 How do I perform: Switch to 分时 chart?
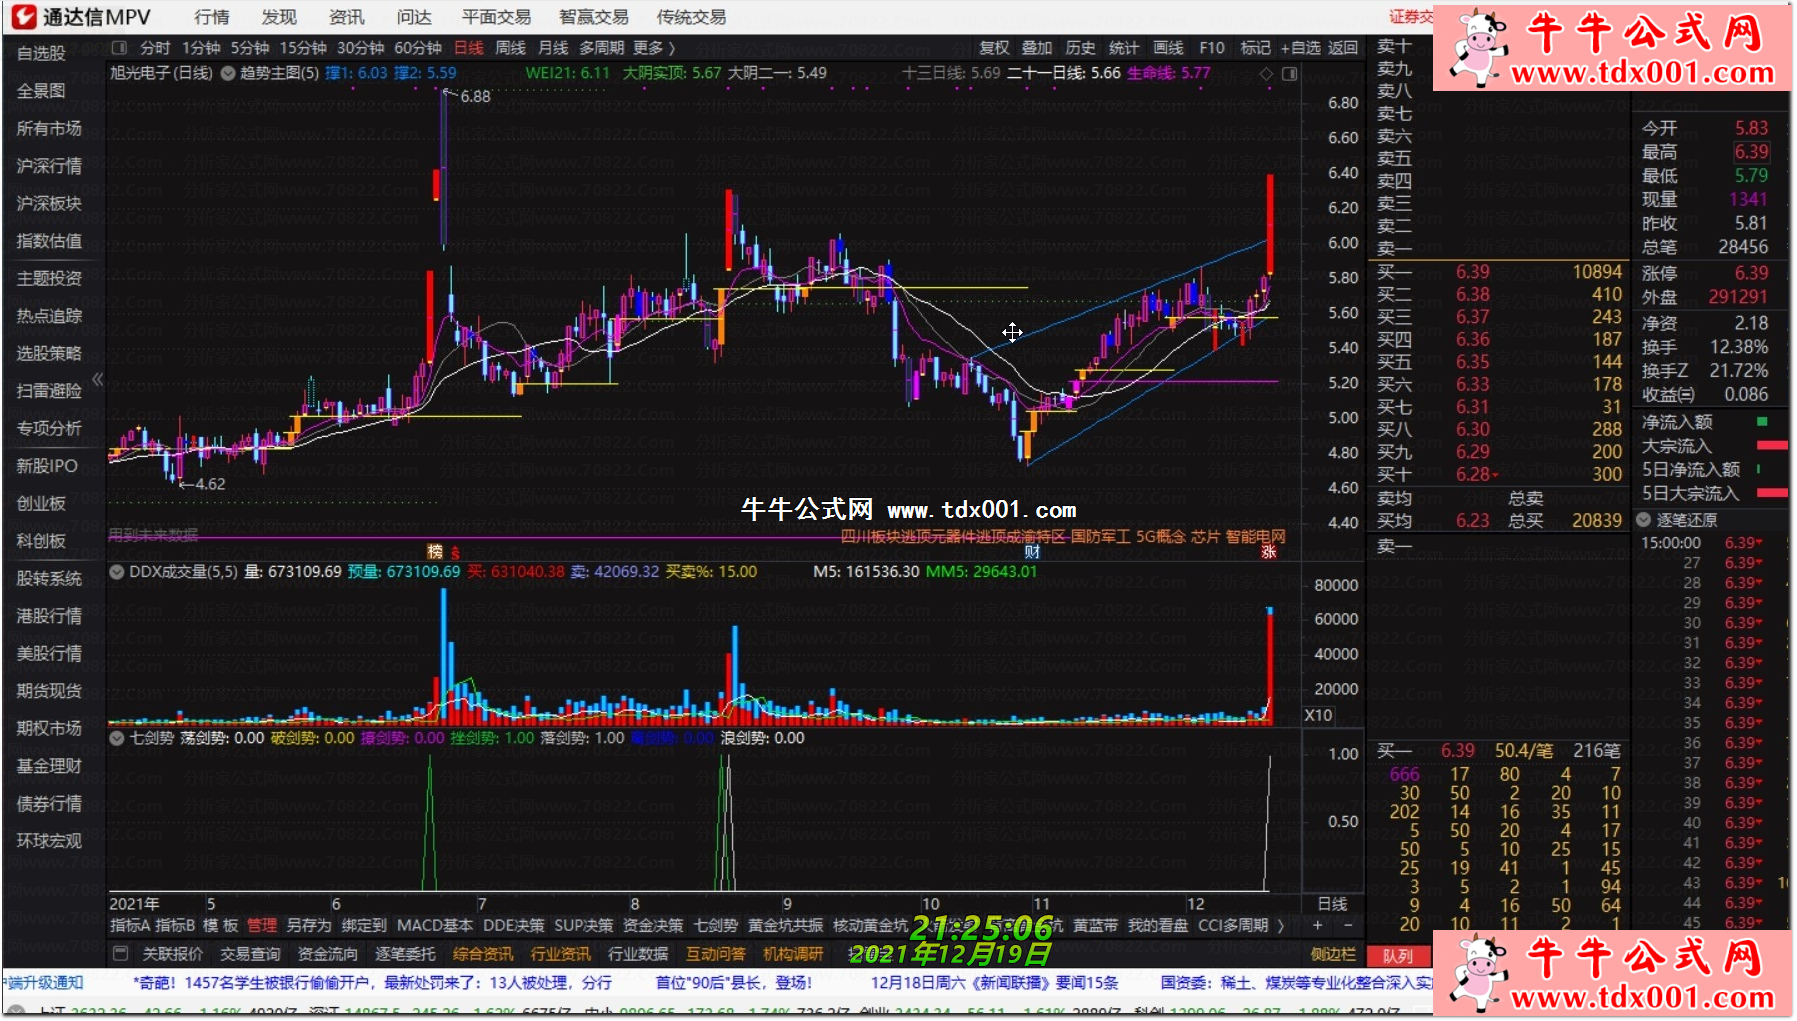155,47
